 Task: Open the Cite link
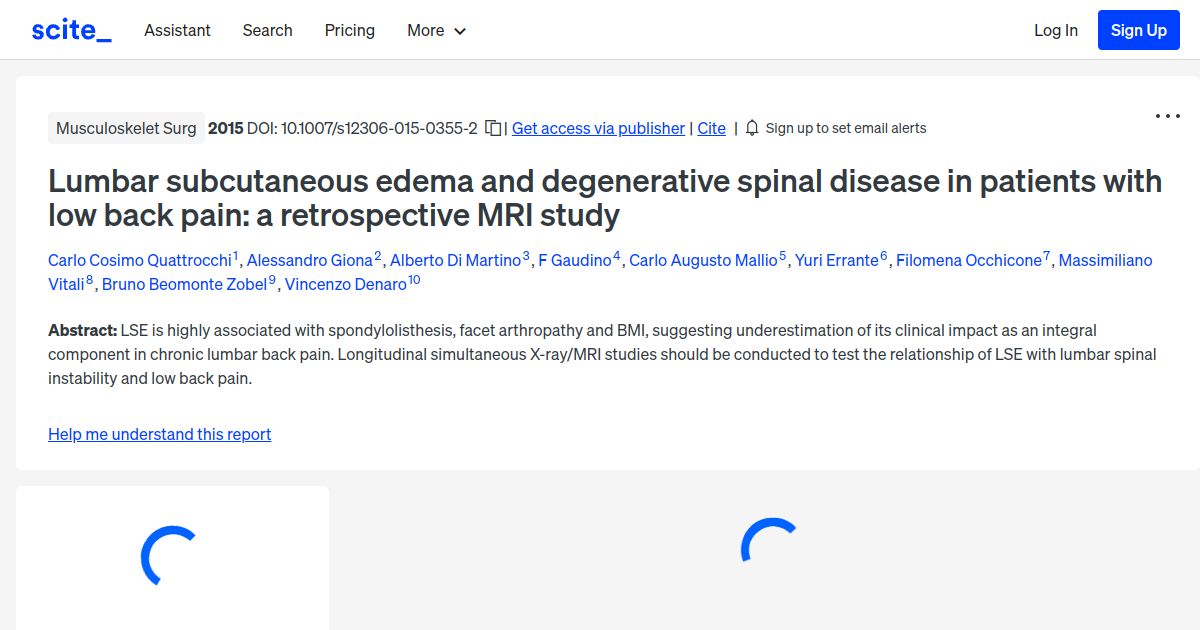point(711,128)
